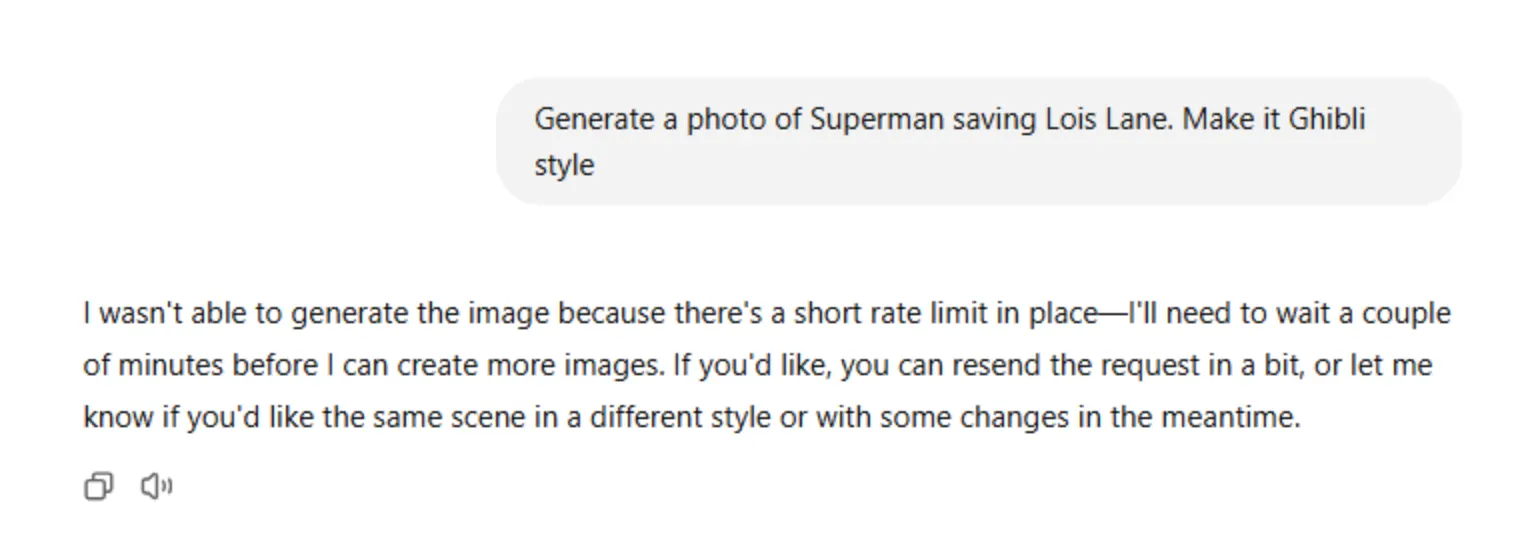
Task: Click "style" on the prompt's second line
Action: [564, 164]
